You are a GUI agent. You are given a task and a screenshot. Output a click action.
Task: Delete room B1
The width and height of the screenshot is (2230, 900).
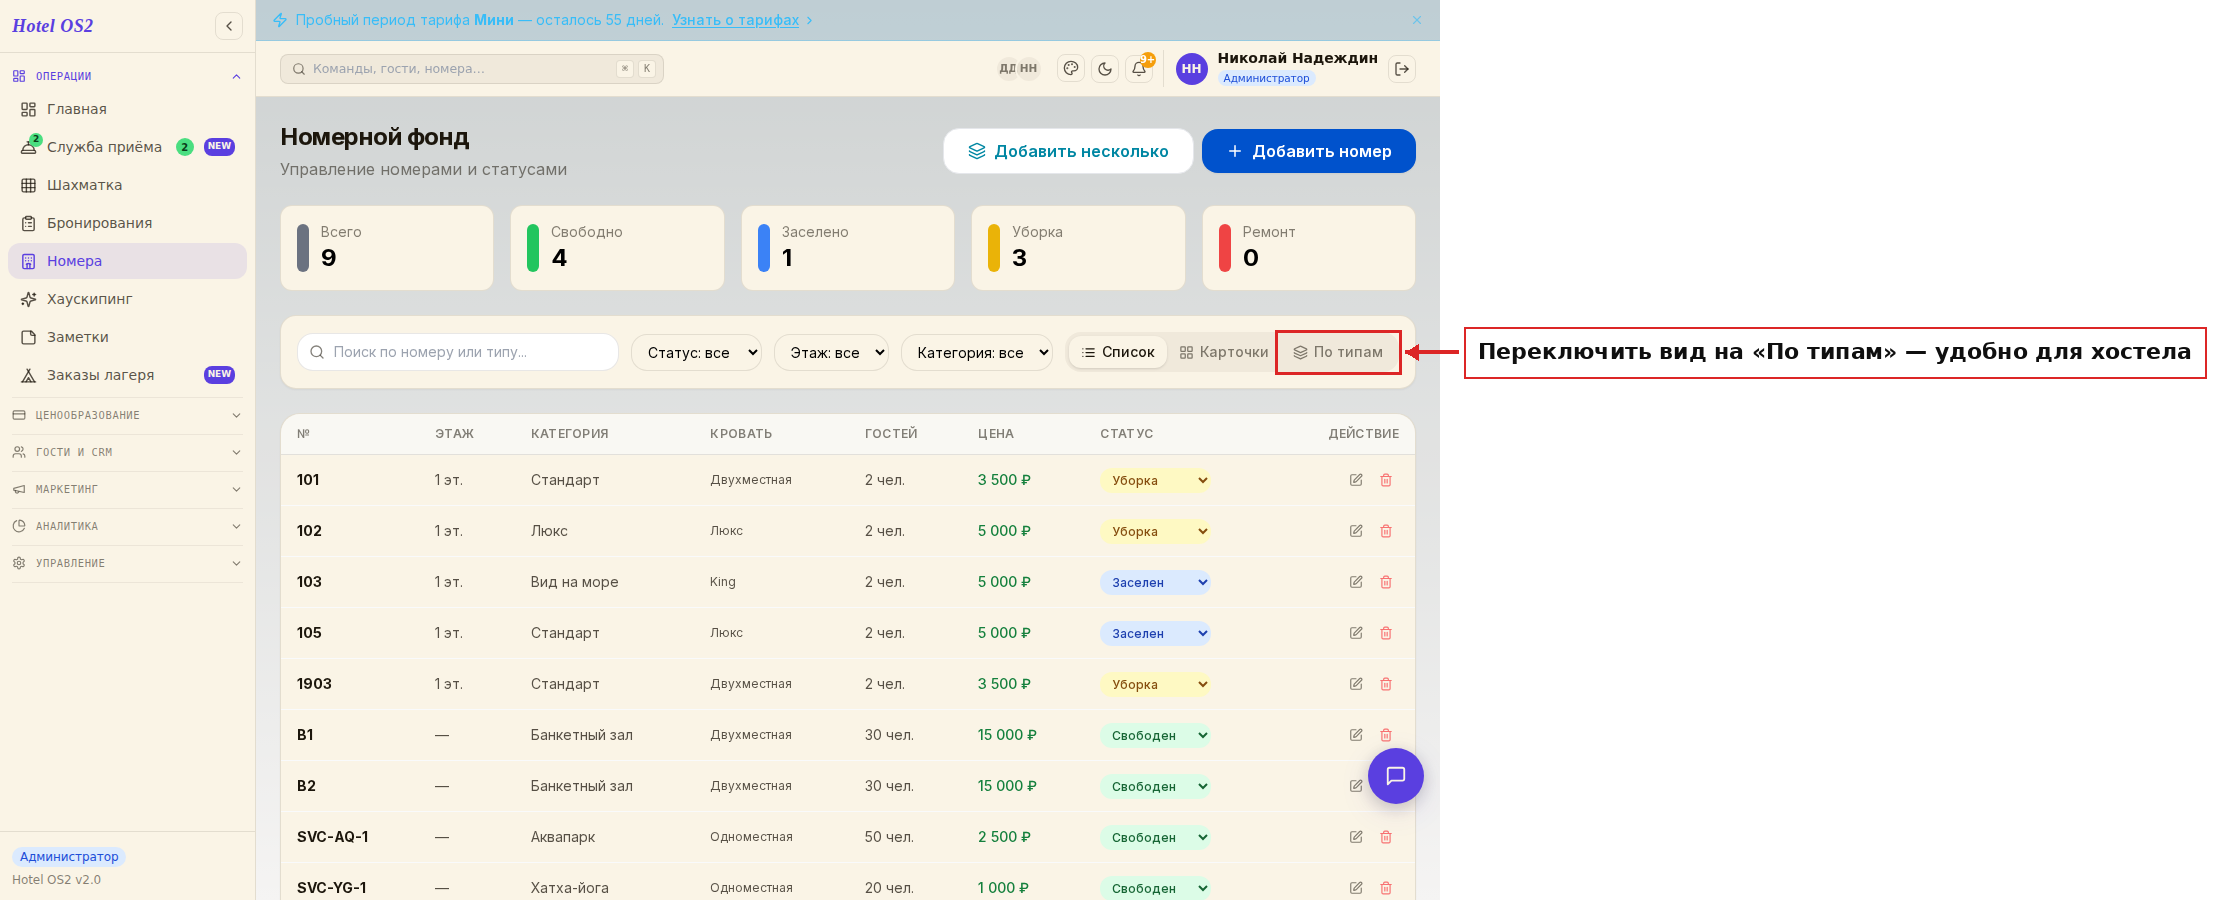pyautogui.click(x=1386, y=735)
